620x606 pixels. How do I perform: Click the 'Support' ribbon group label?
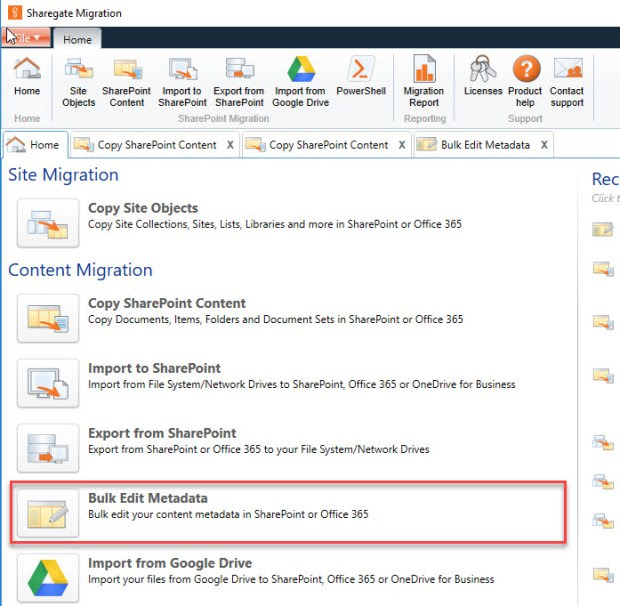click(x=525, y=119)
